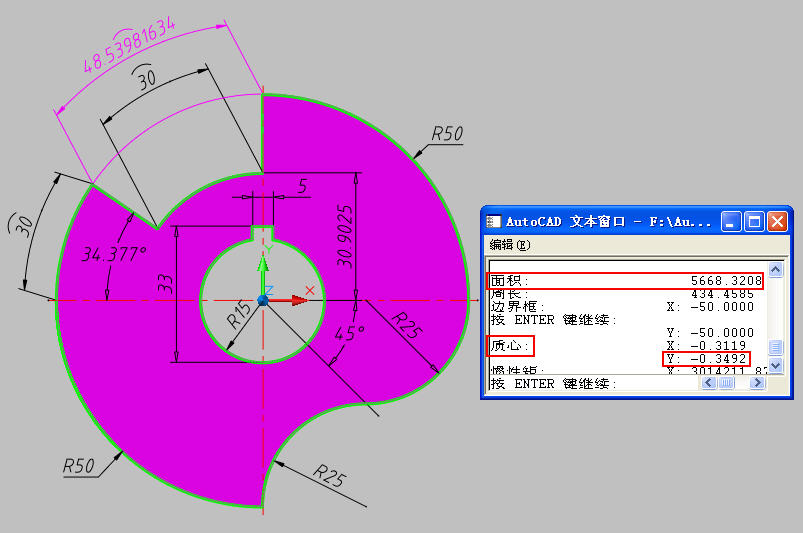This screenshot has height=533, width=803.
Task: Select the bottom R25 radius label
Action: (x=329, y=476)
